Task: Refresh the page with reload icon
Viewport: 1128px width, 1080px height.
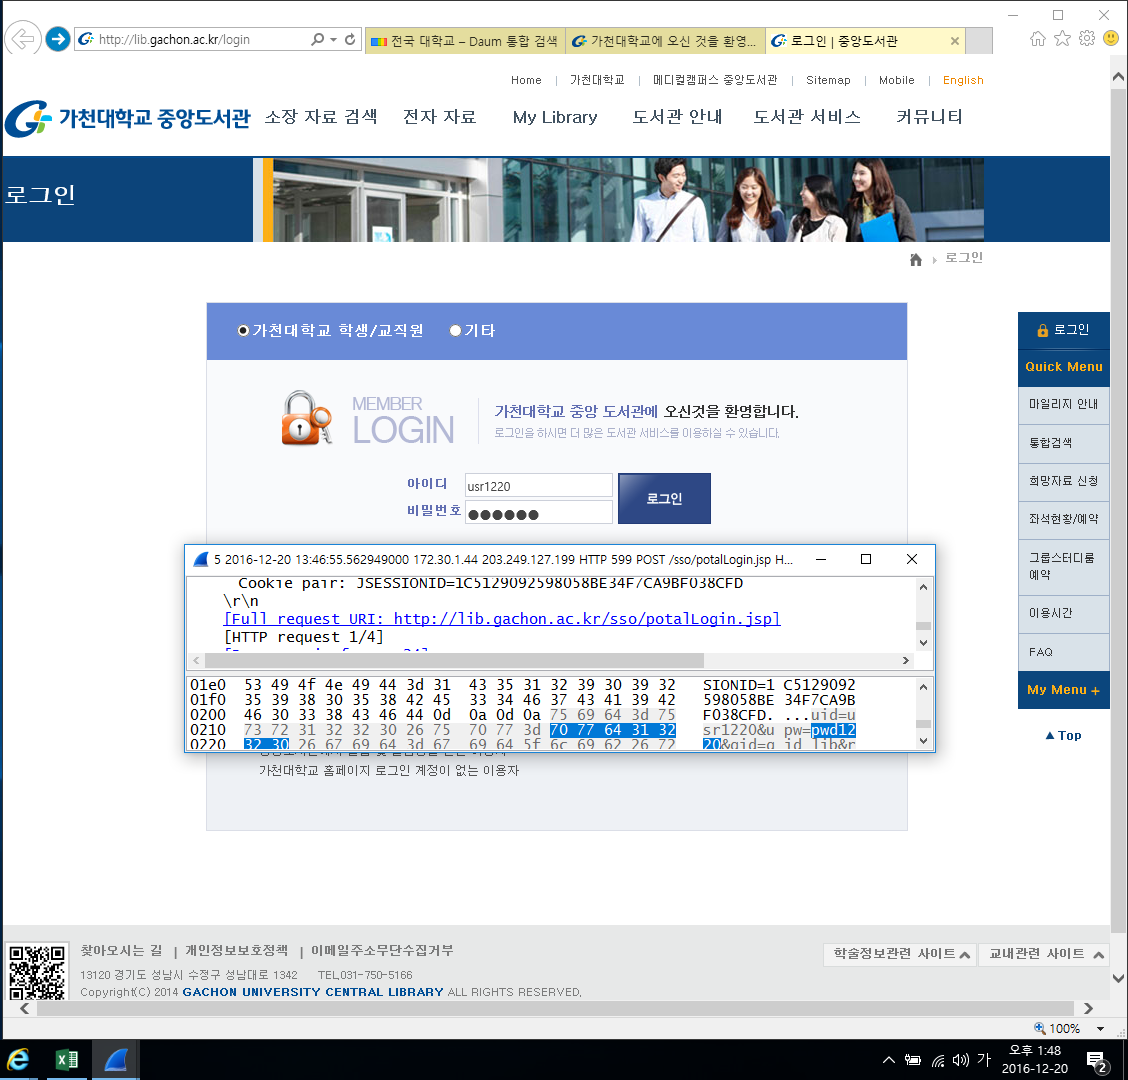Action: [350, 40]
